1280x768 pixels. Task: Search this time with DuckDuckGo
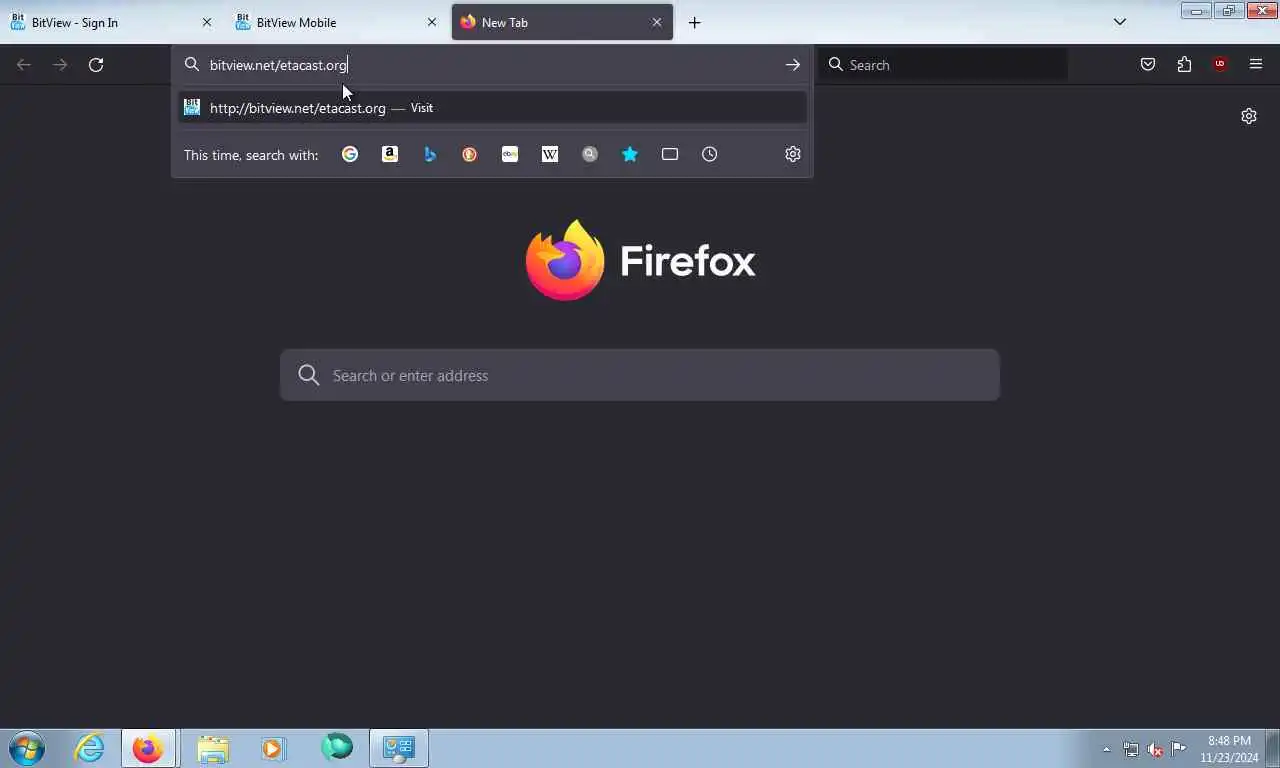pyautogui.click(x=470, y=154)
